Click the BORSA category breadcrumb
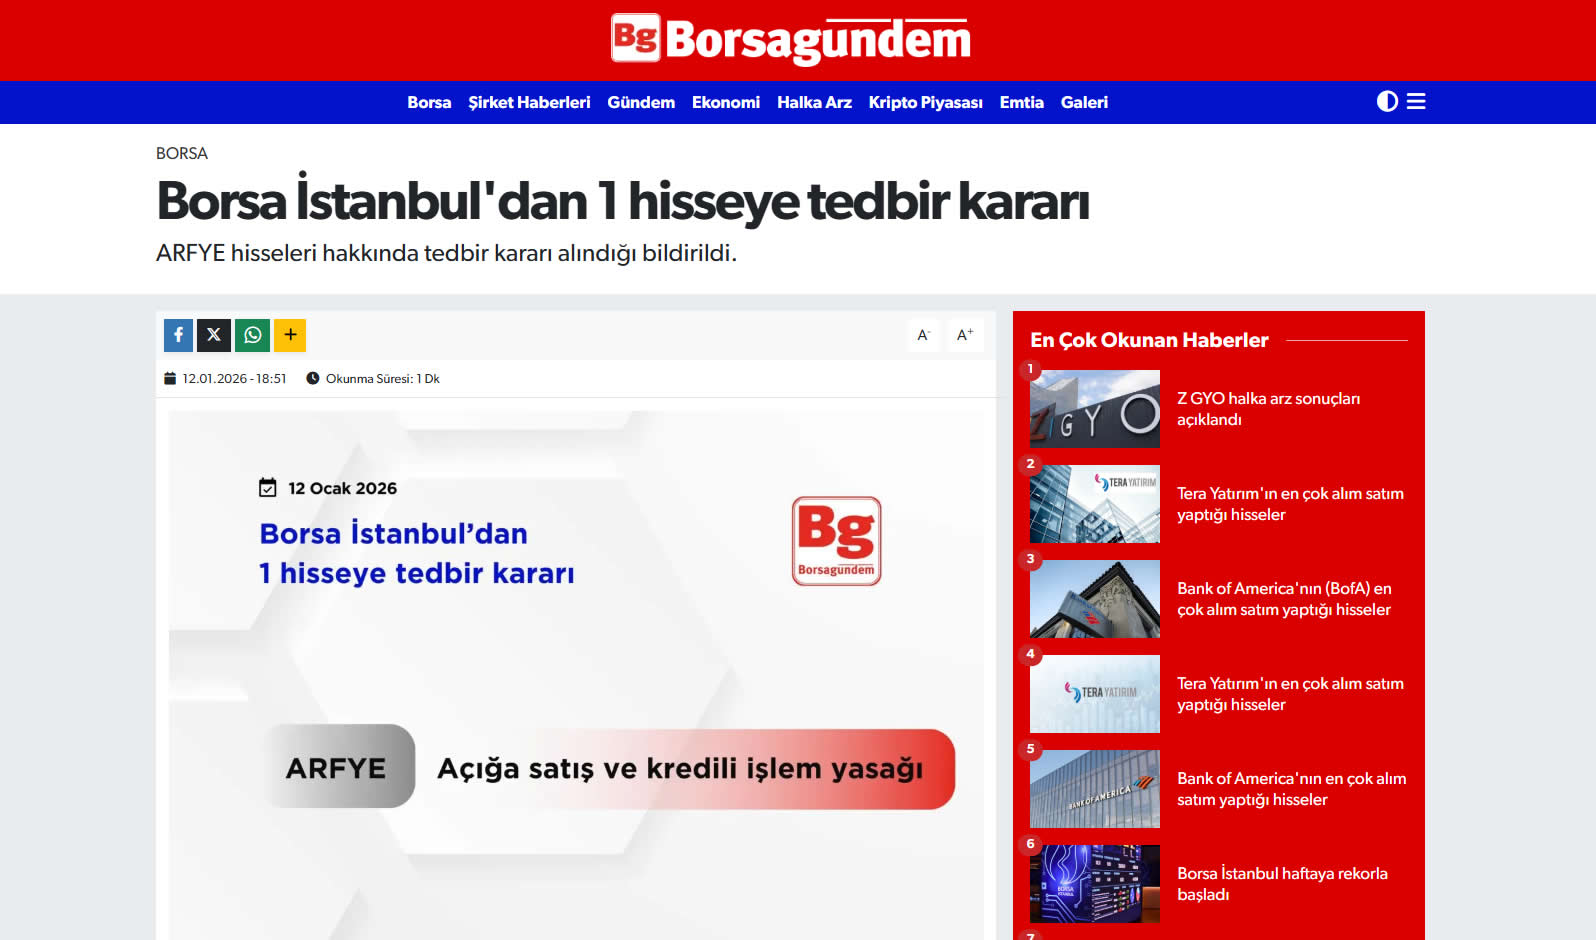Screen dimensions: 1596x940 pyautogui.click(x=182, y=154)
